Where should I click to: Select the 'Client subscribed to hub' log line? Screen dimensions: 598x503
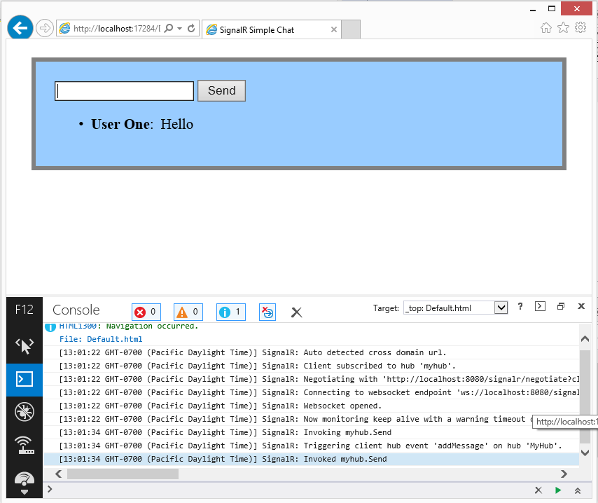(x=312, y=366)
